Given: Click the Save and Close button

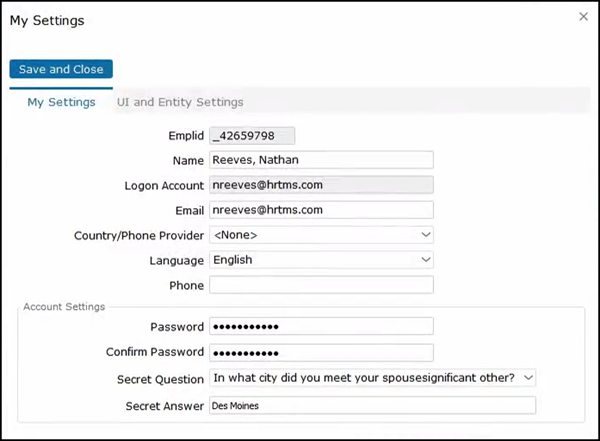Looking at the screenshot, I should [x=61, y=69].
